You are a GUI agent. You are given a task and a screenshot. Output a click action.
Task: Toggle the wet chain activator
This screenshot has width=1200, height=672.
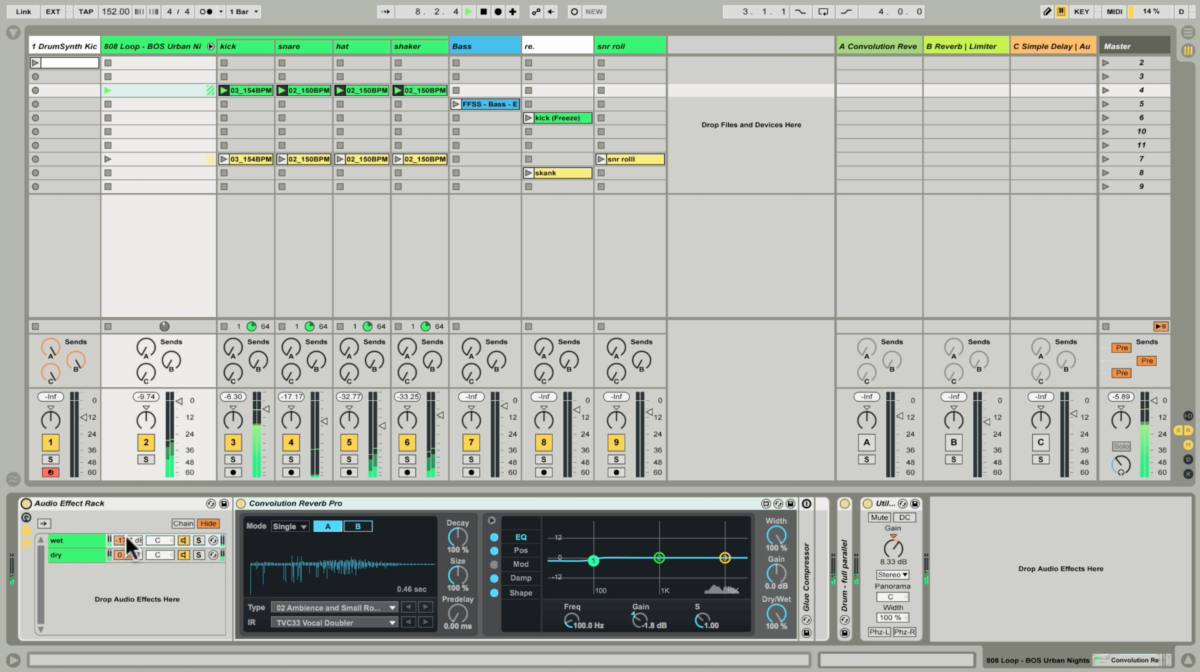pyautogui.click(x=185, y=540)
